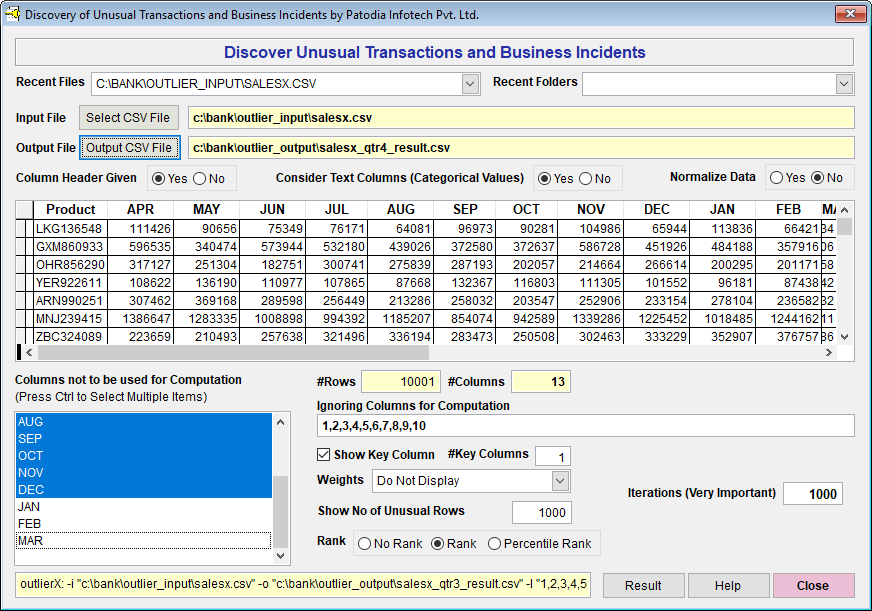This screenshot has width=872, height=611.
Task: Click the Result button
Action: pos(643,586)
